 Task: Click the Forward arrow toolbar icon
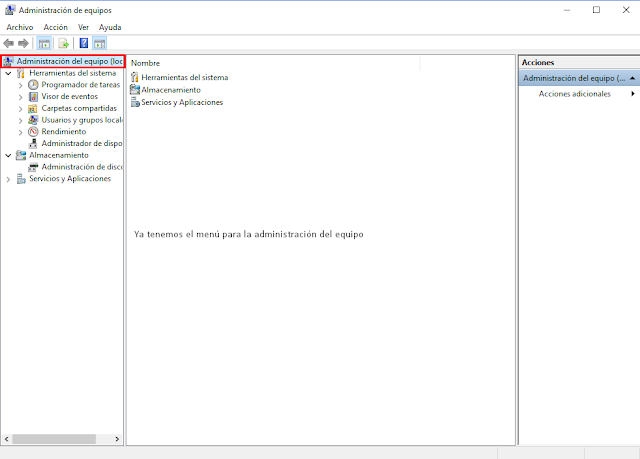pos(23,43)
